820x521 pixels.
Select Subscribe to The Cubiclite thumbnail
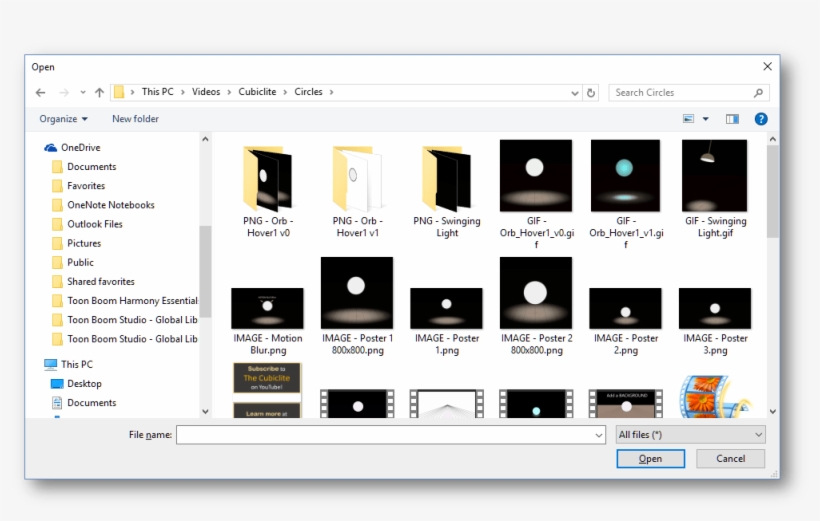[x=267, y=390]
